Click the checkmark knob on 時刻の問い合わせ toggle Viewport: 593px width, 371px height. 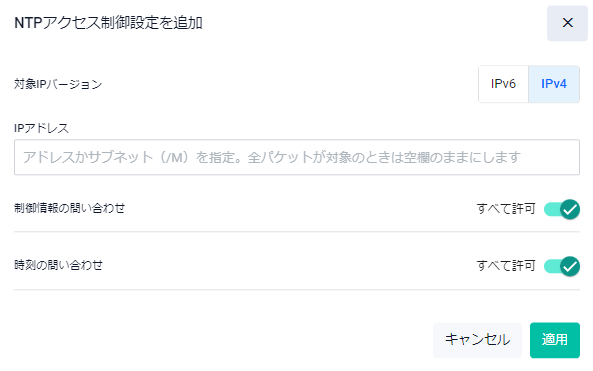[570, 266]
